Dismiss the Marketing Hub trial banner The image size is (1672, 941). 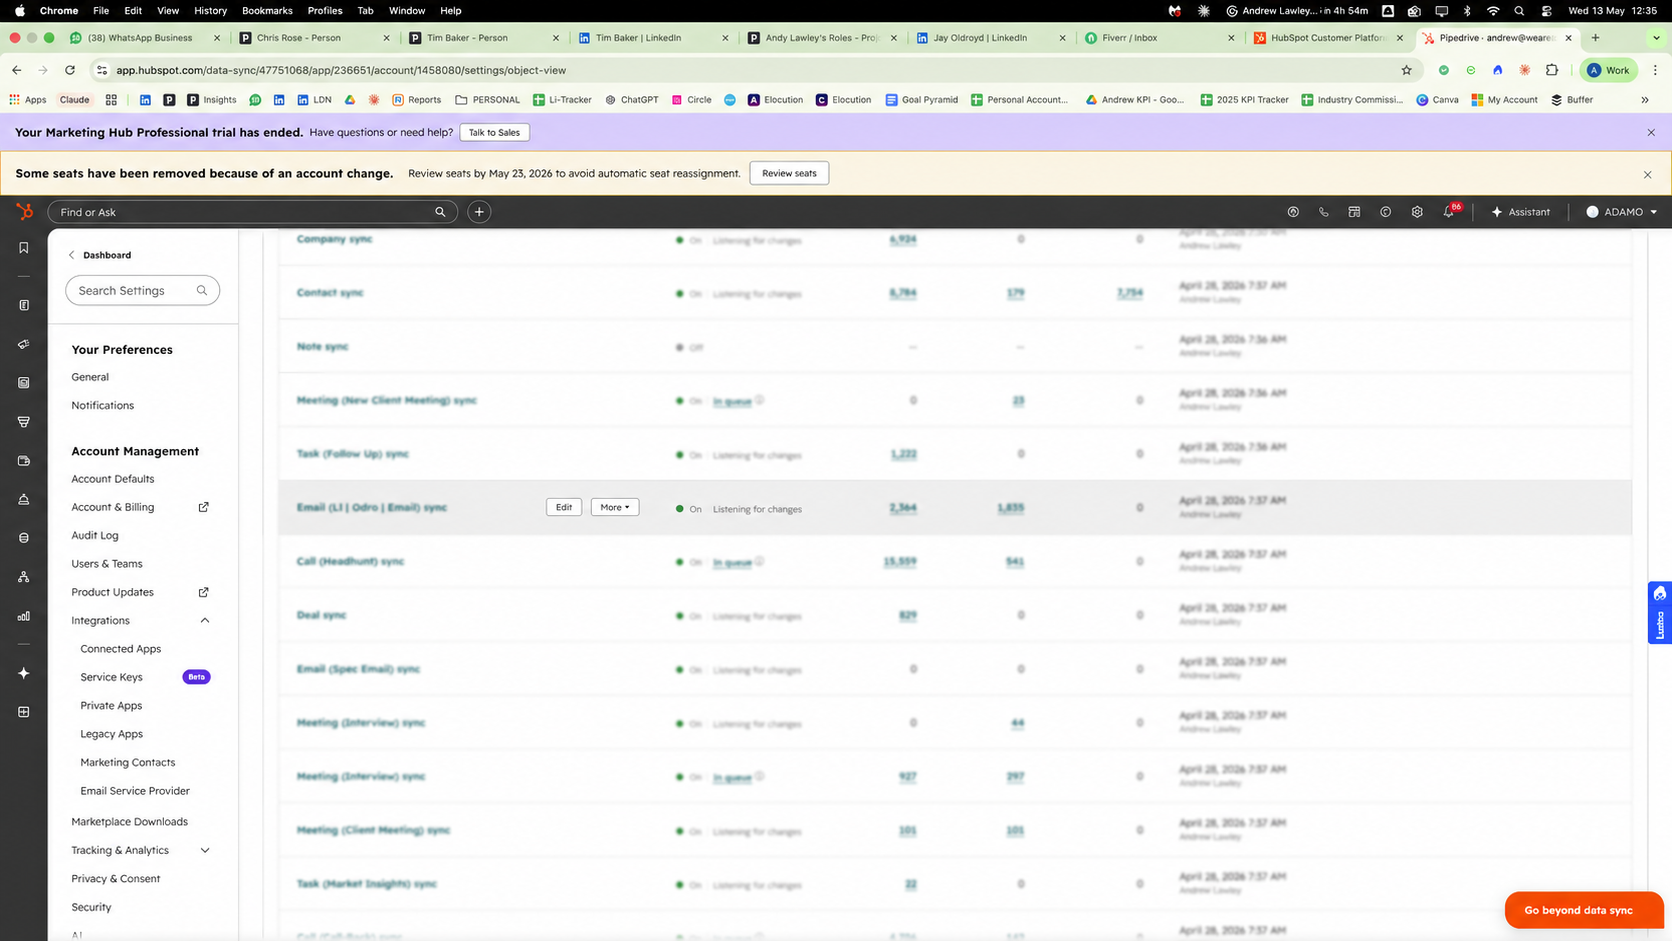pyautogui.click(x=1651, y=132)
